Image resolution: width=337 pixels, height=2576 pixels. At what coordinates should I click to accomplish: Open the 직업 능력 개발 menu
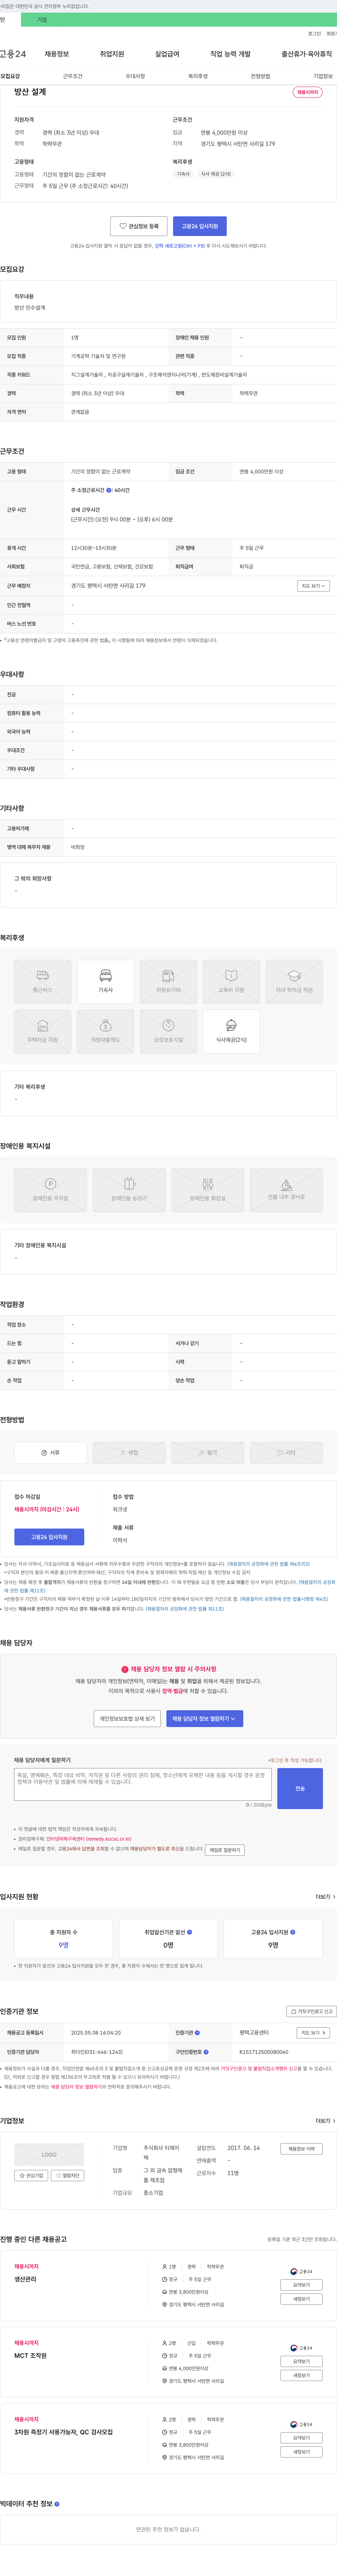pyautogui.click(x=230, y=54)
